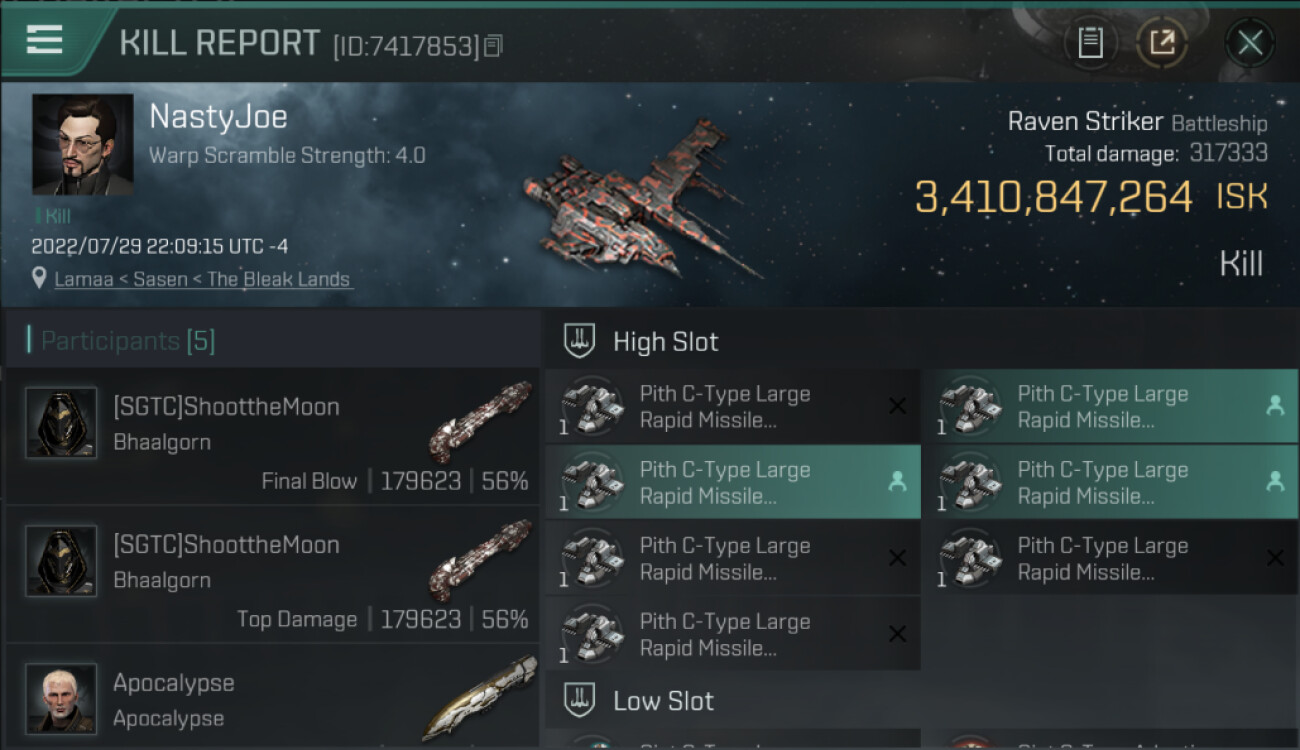Click the location pin icon
1300x750 pixels.
click(x=39, y=278)
